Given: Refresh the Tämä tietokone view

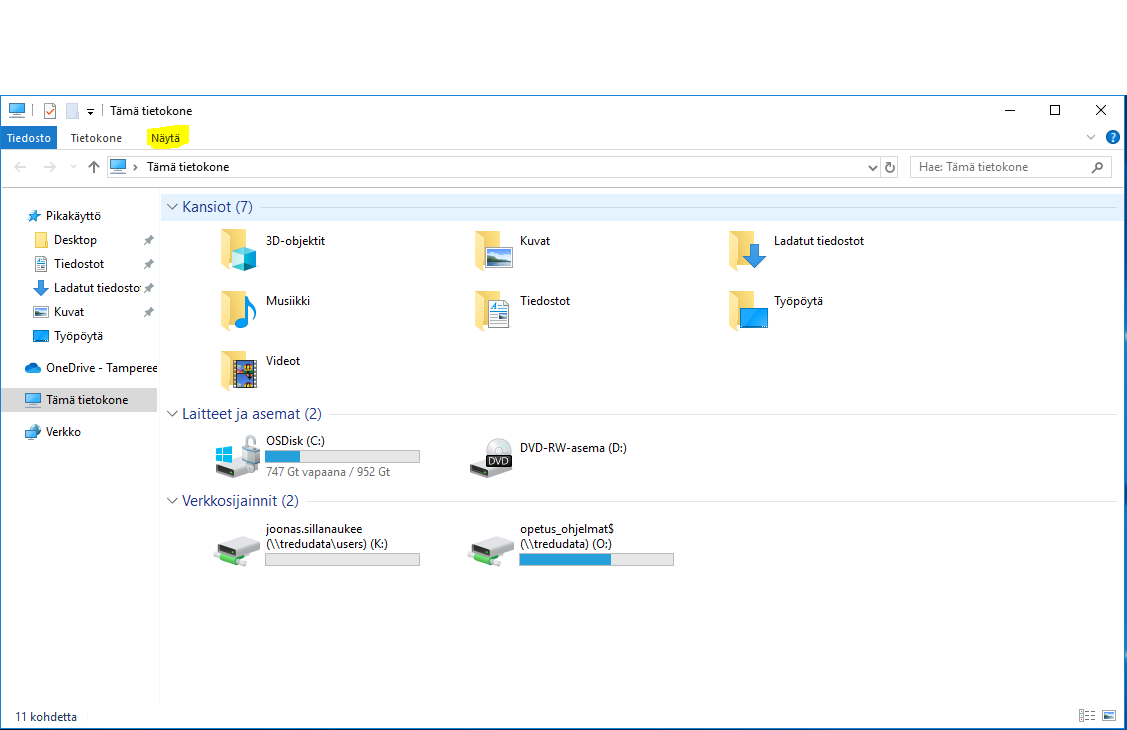Looking at the screenshot, I should coord(890,167).
